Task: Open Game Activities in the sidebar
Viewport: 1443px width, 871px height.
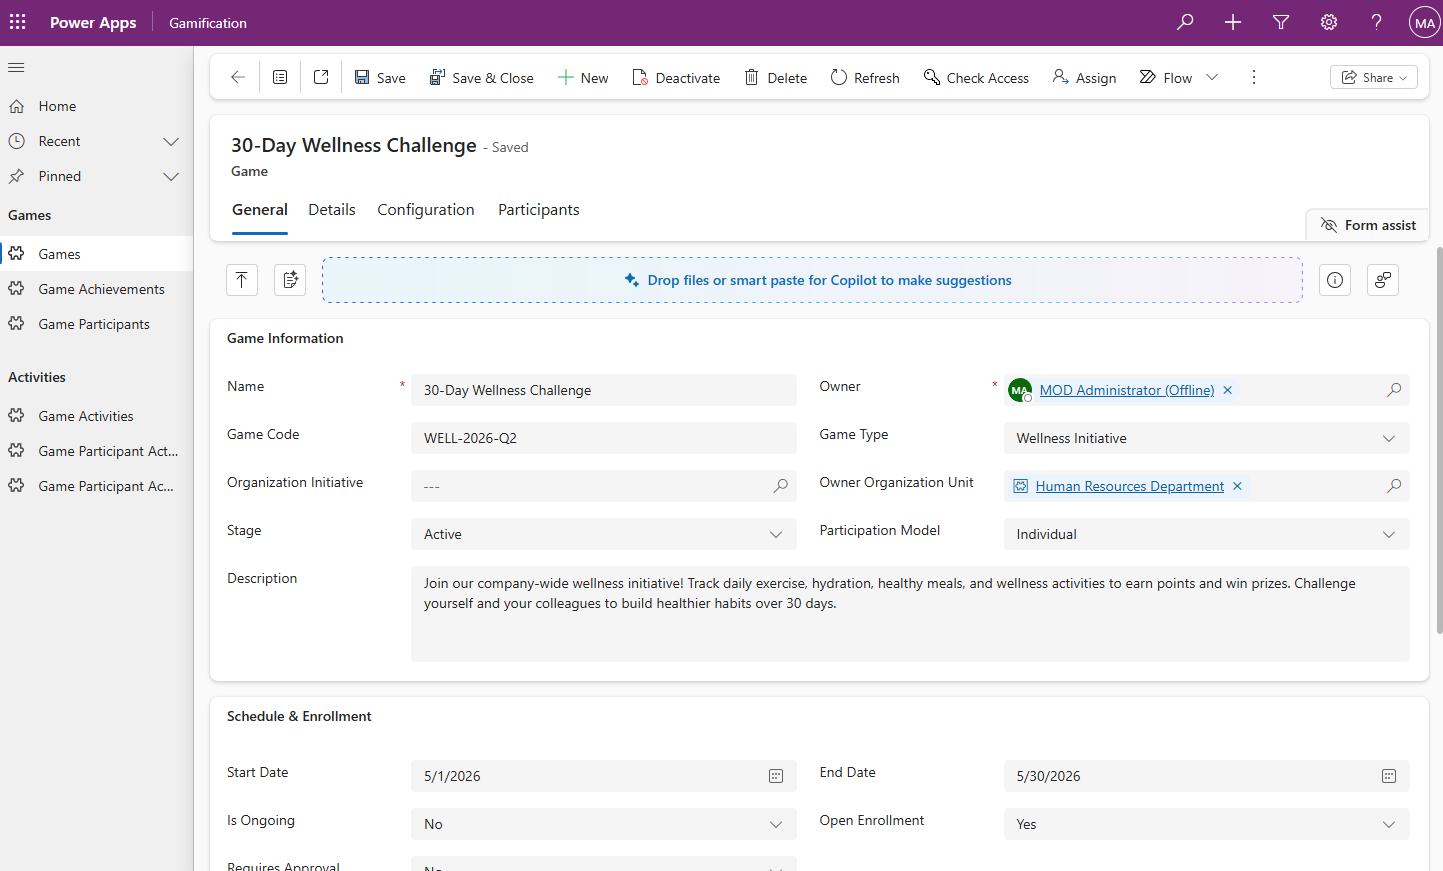Action: 96,416
